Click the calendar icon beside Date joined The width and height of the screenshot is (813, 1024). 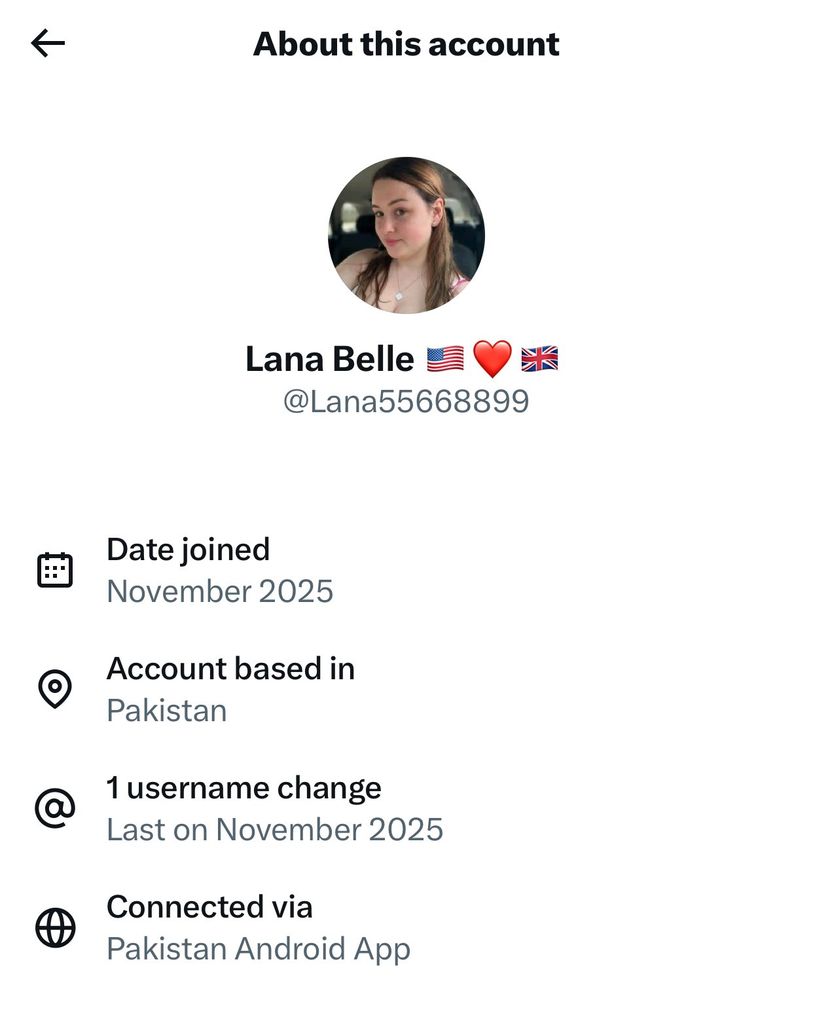click(55, 570)
